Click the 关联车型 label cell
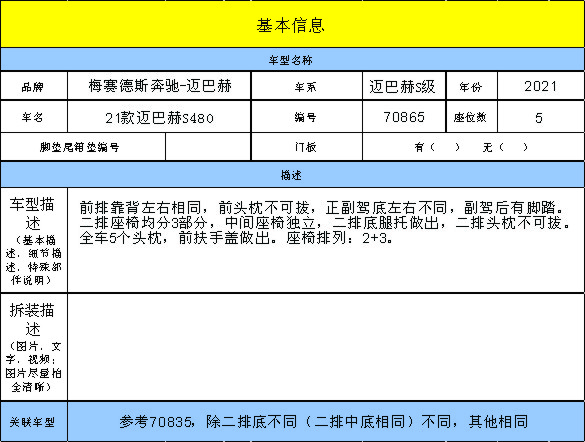The image size is (585, 442). click(x=34, y=422)
